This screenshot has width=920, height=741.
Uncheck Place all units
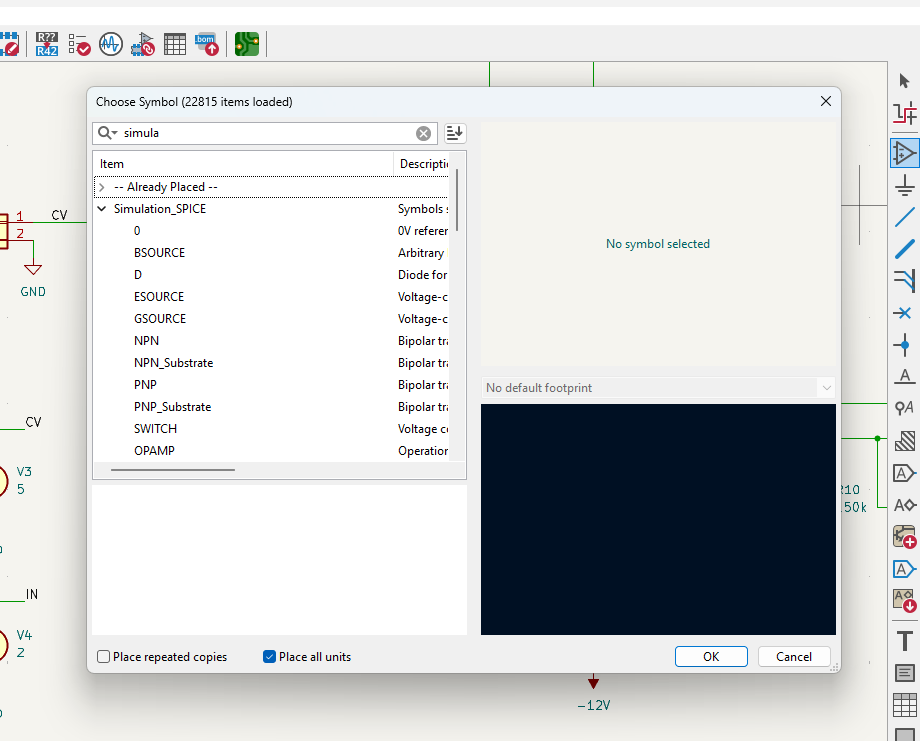click(307, 657)
